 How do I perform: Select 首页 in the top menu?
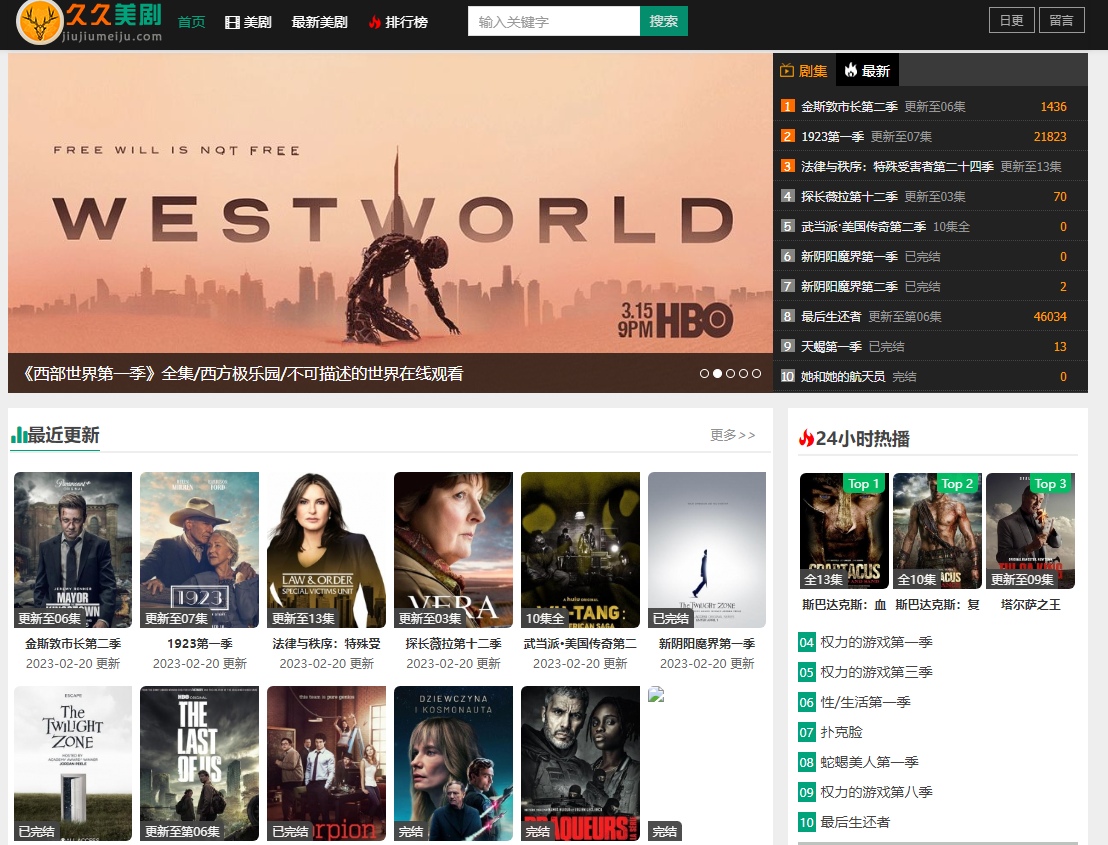[x=191, y=20]
